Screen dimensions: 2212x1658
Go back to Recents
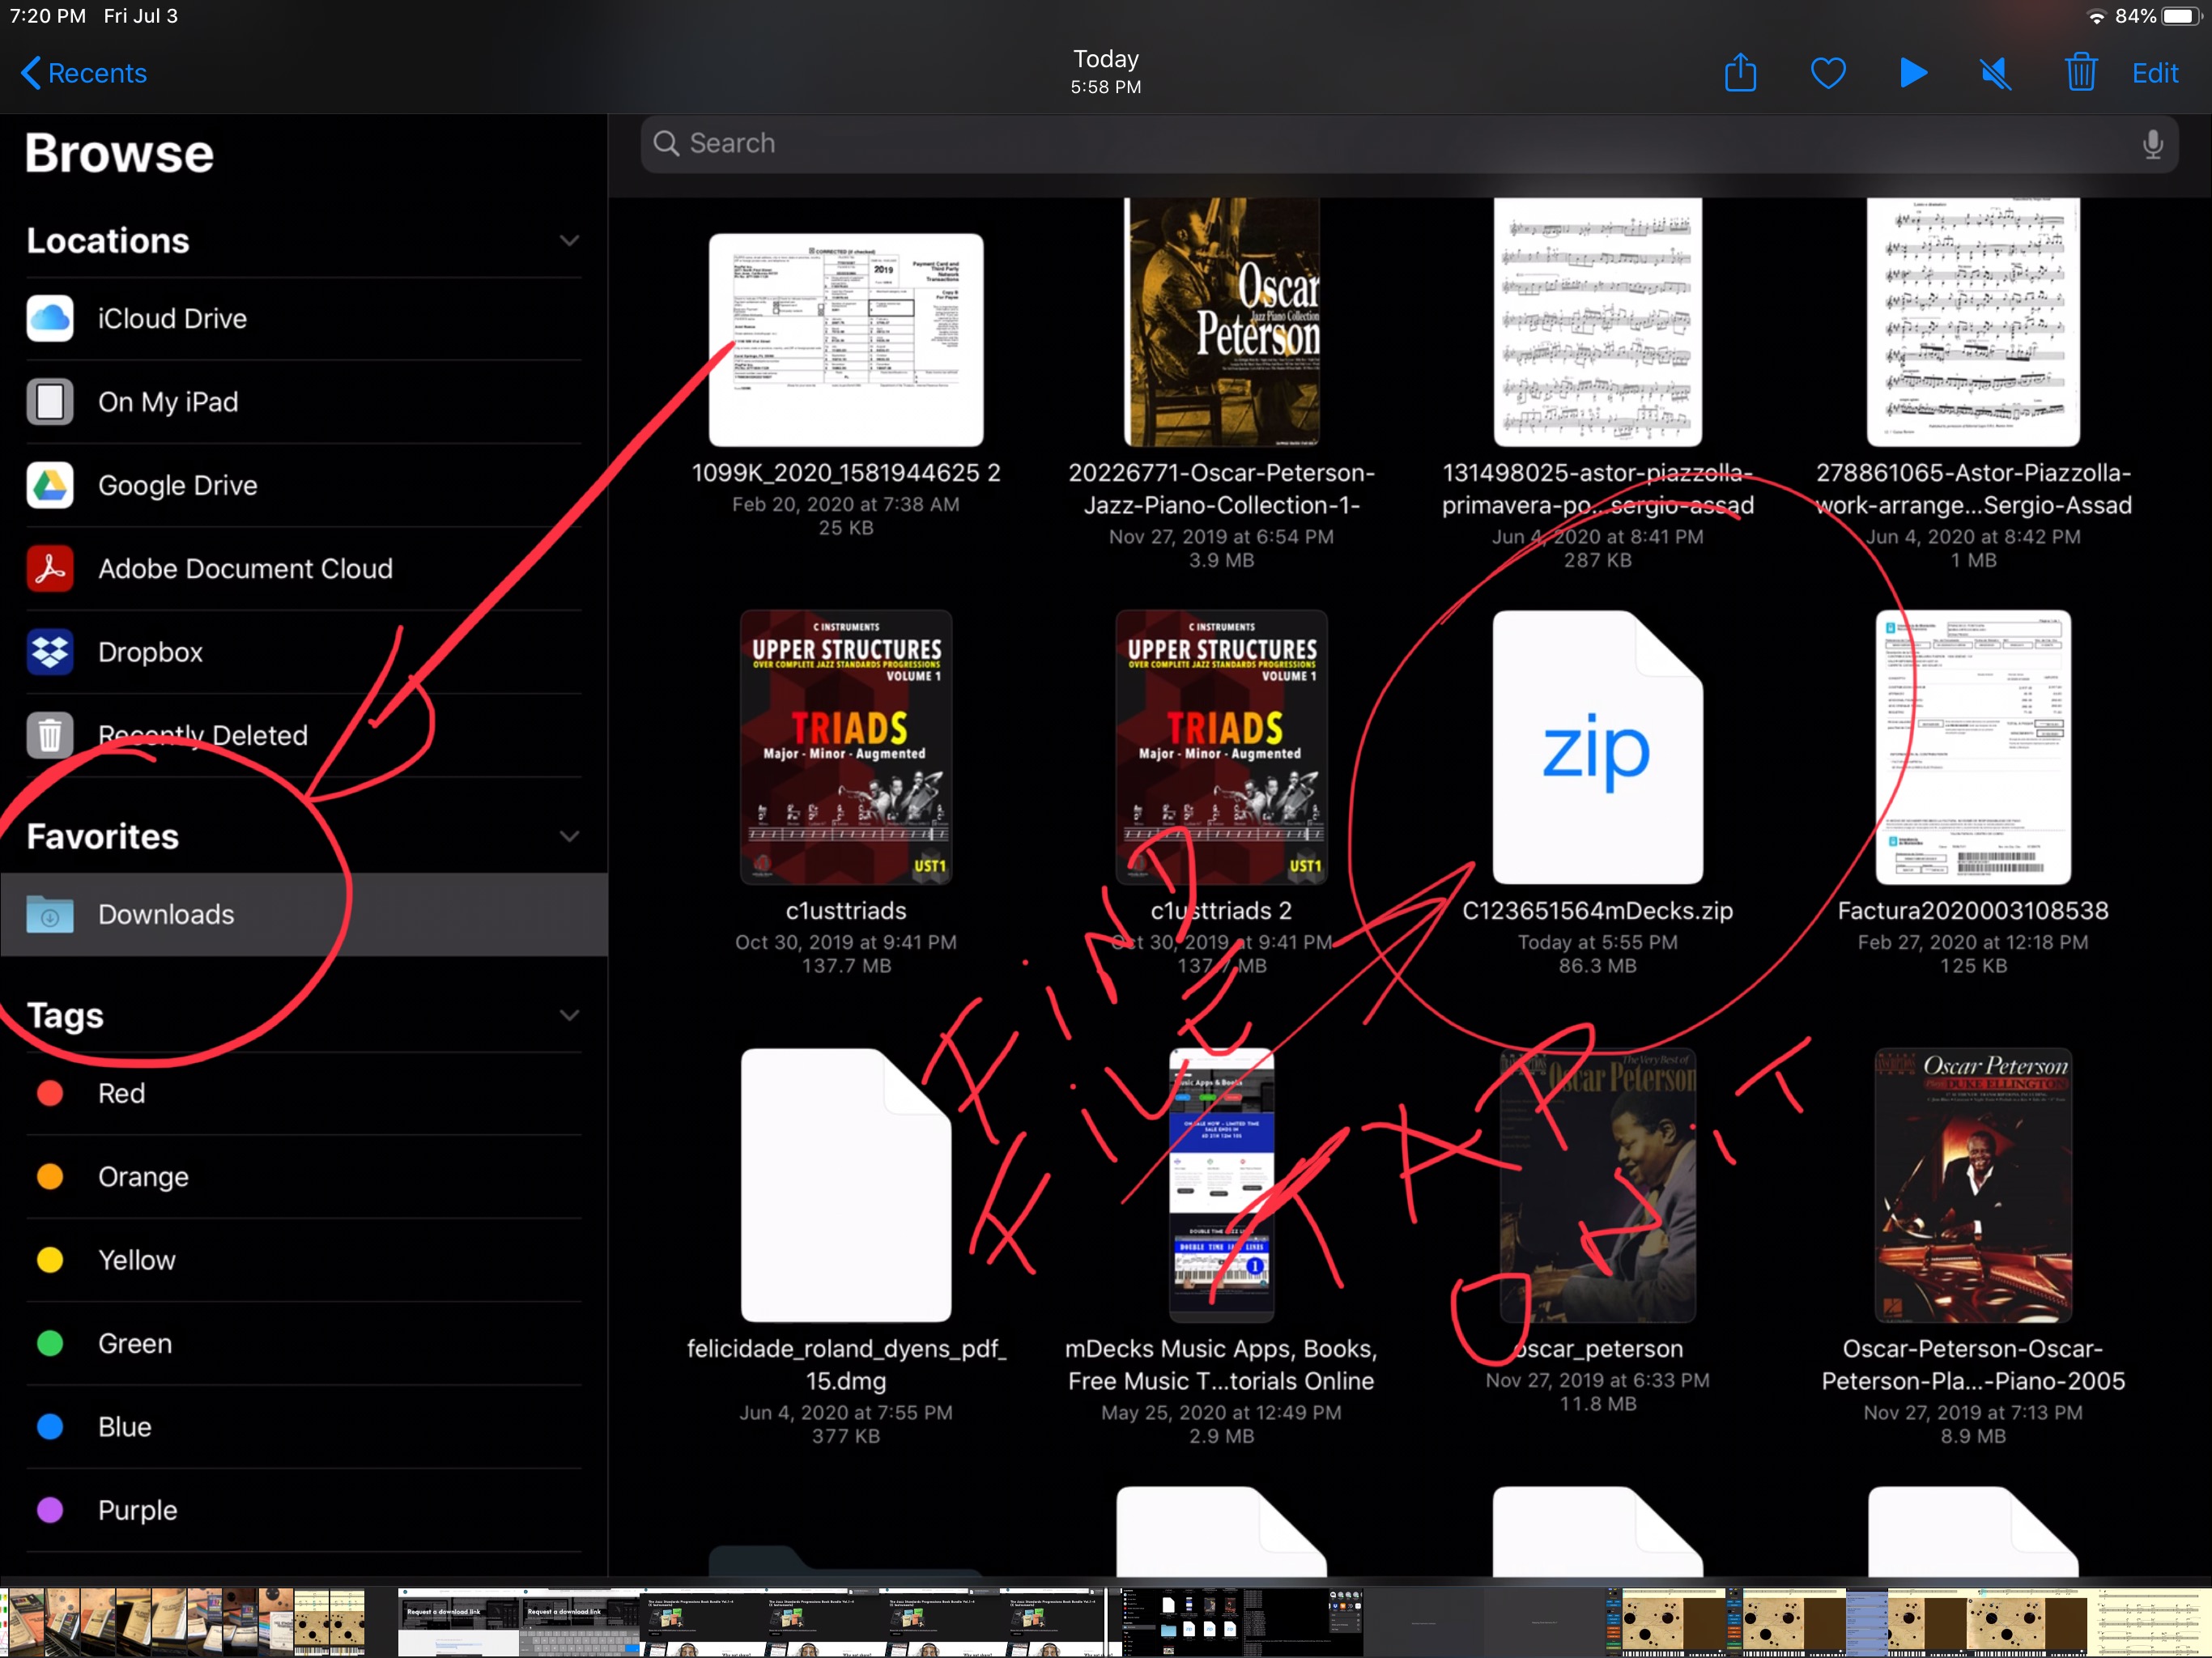coord(84,73)
